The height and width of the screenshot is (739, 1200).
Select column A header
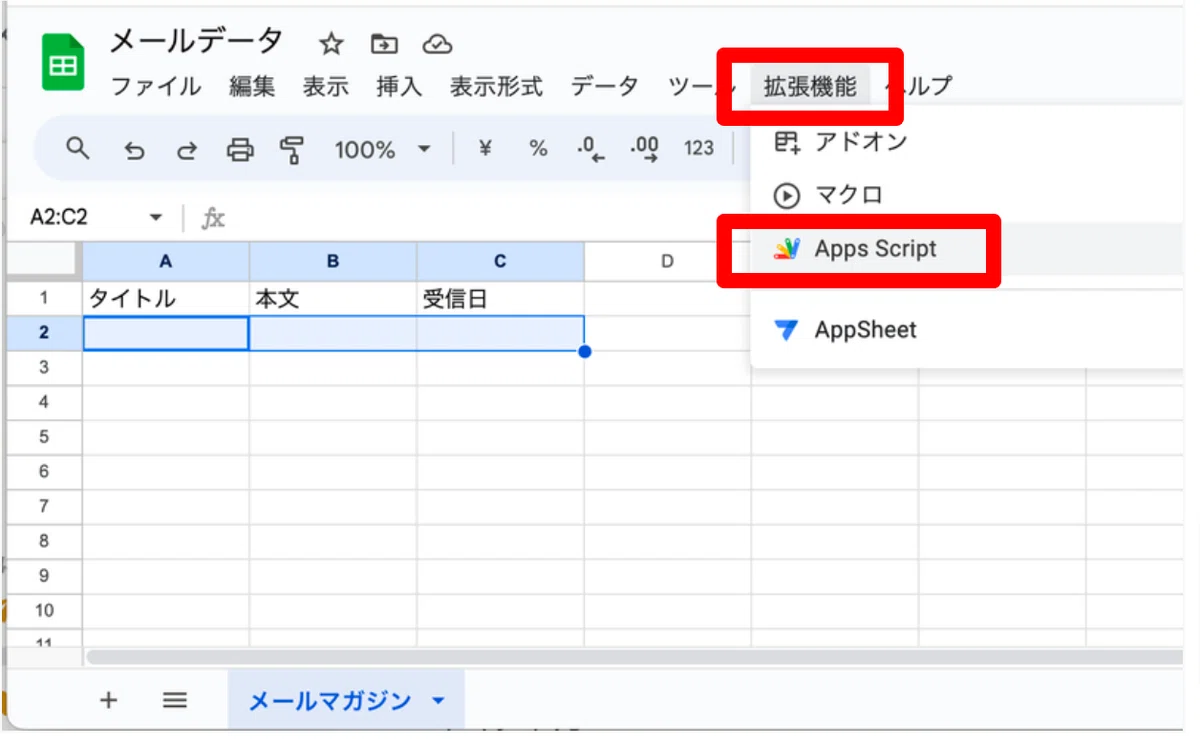[x=166, y=261]
